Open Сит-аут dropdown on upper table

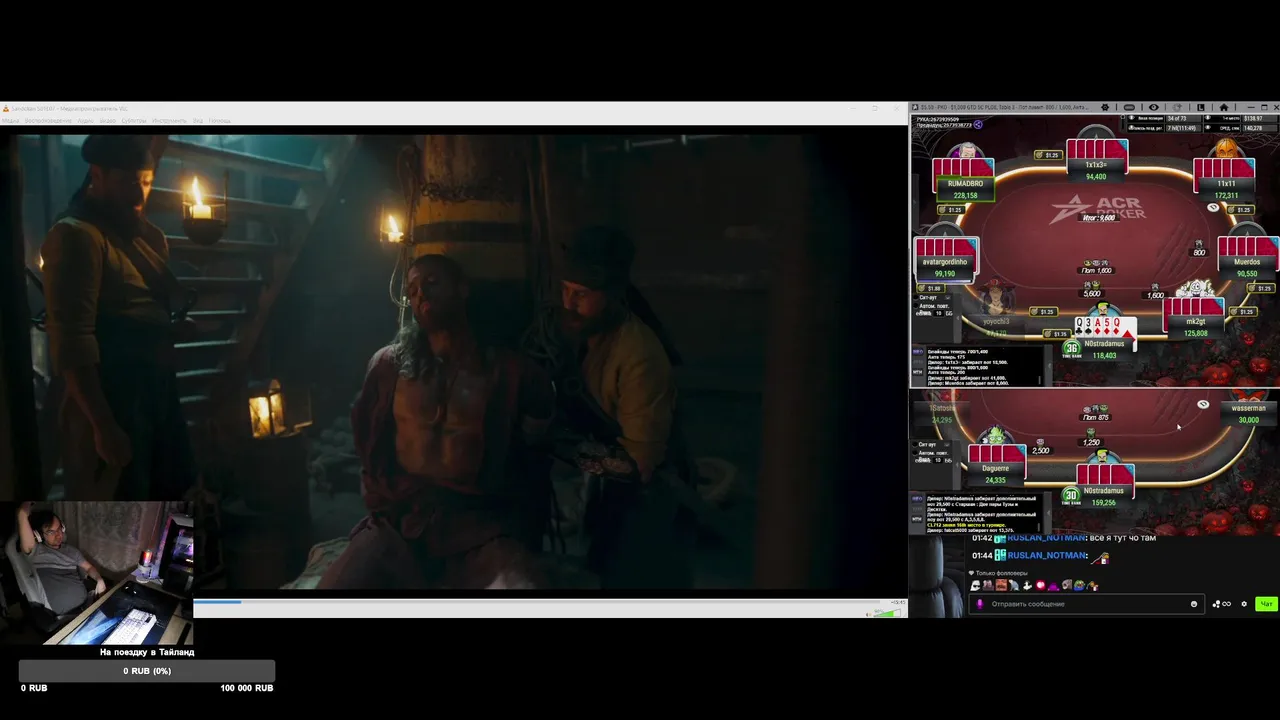[x=947, y=297]
